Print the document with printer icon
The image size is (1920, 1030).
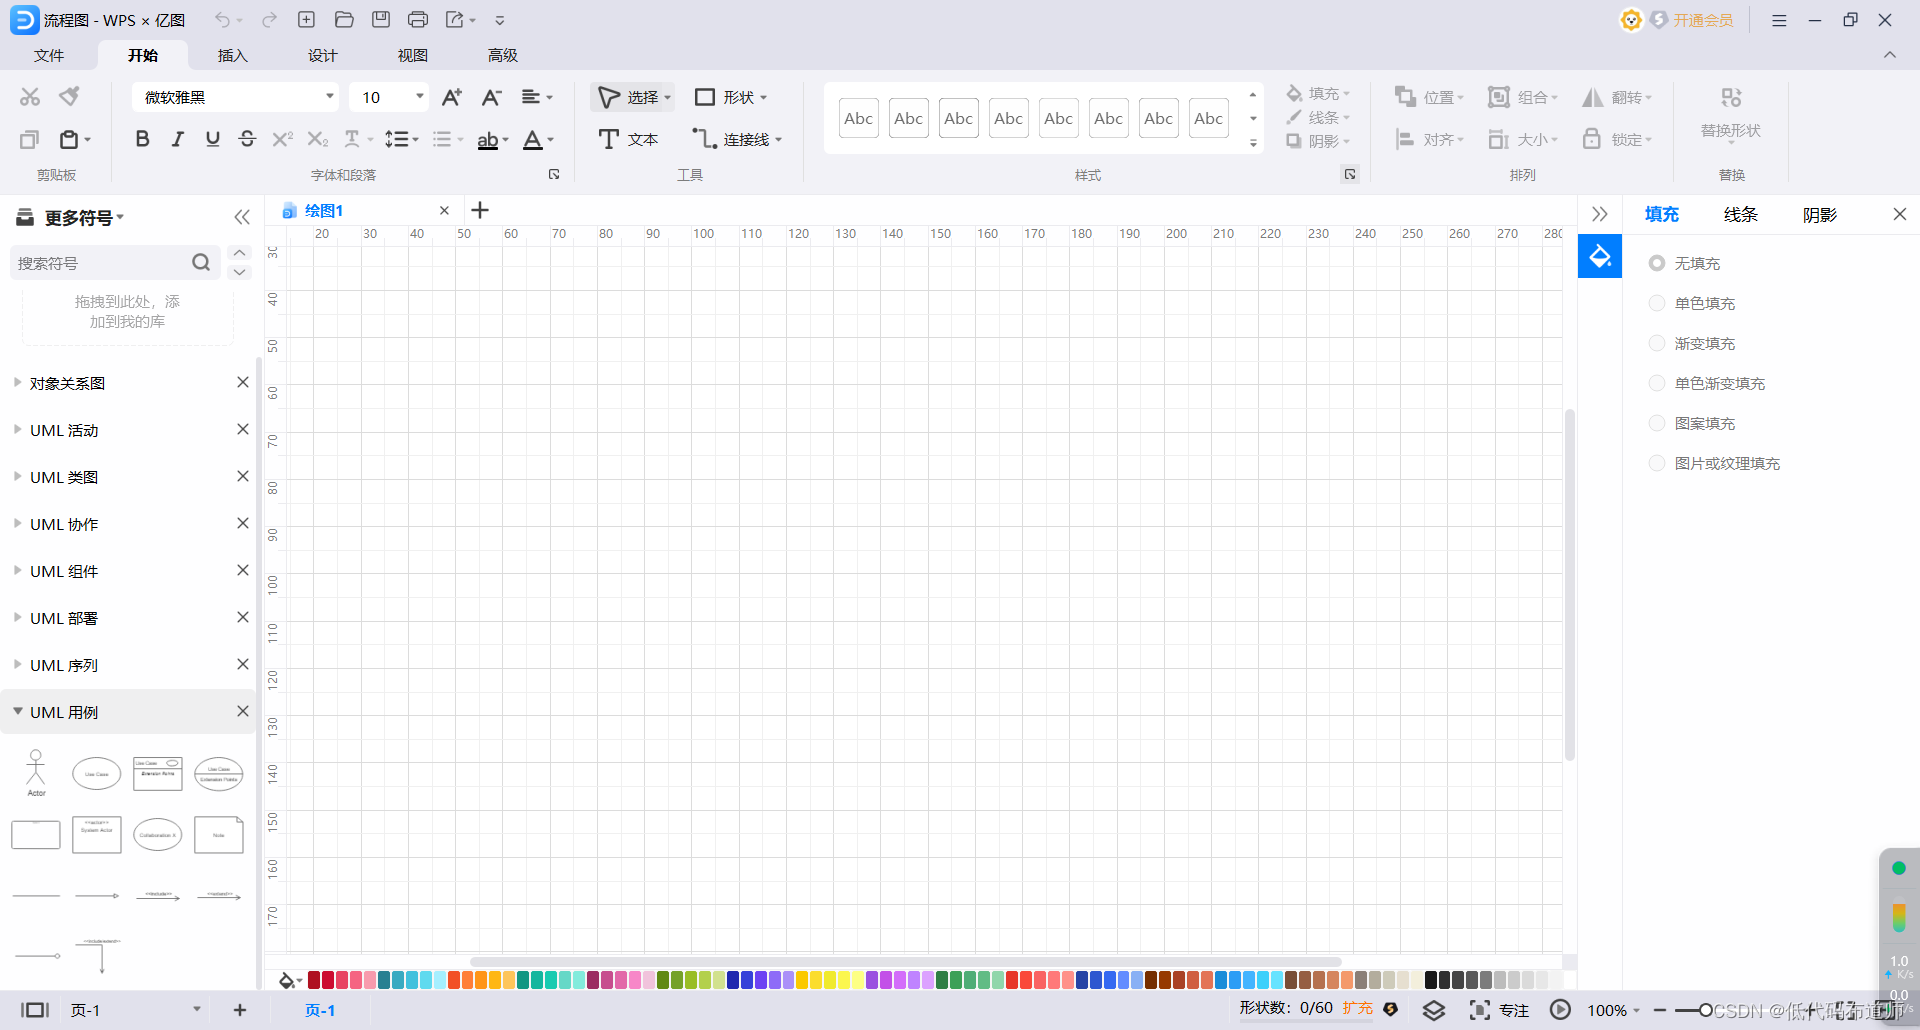pyautogui.click(x=418, y=20)
